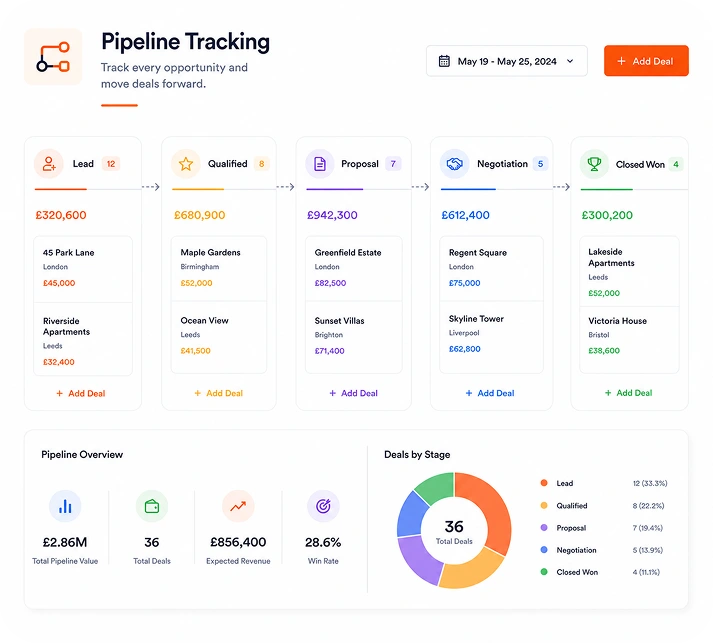Add Deal in the Negotiation column

[490, 393]
